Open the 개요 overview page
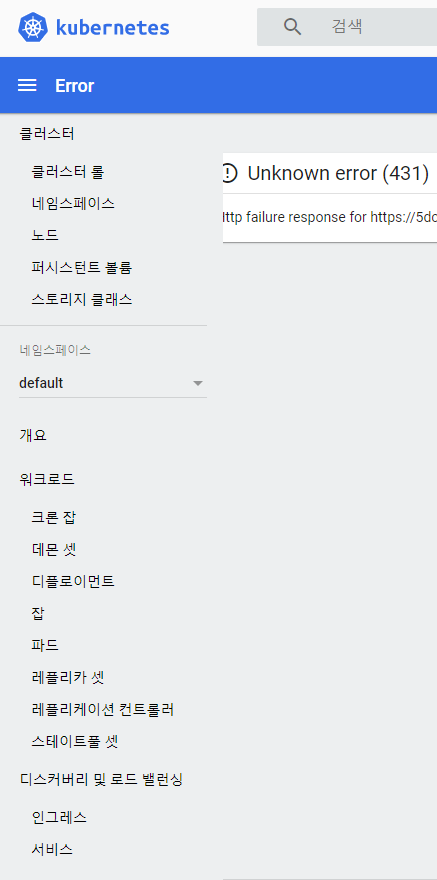The width and height of the screenshot is (437, 880). point(33,436)
